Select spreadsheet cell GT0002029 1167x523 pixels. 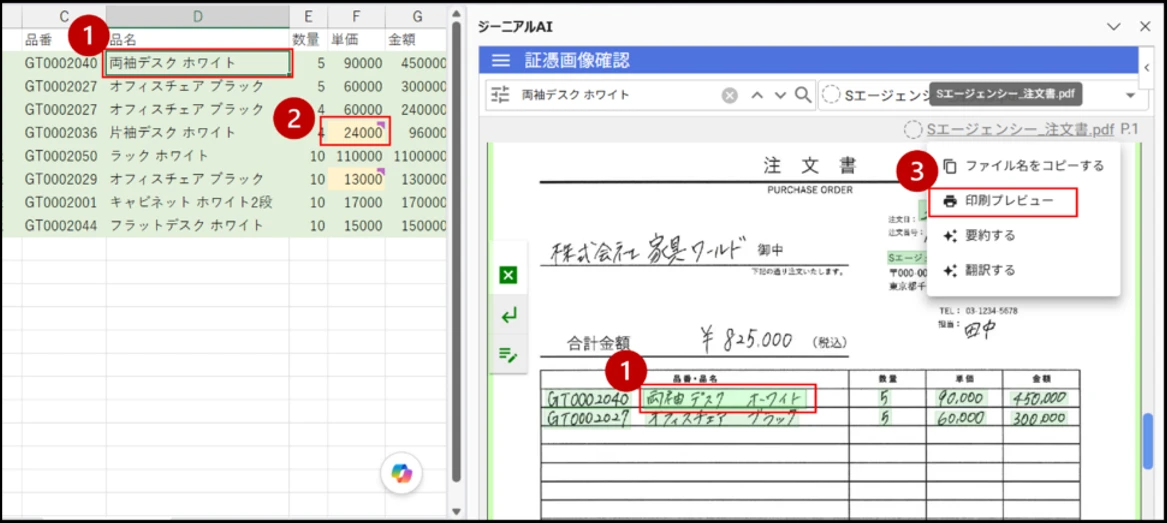63,179
